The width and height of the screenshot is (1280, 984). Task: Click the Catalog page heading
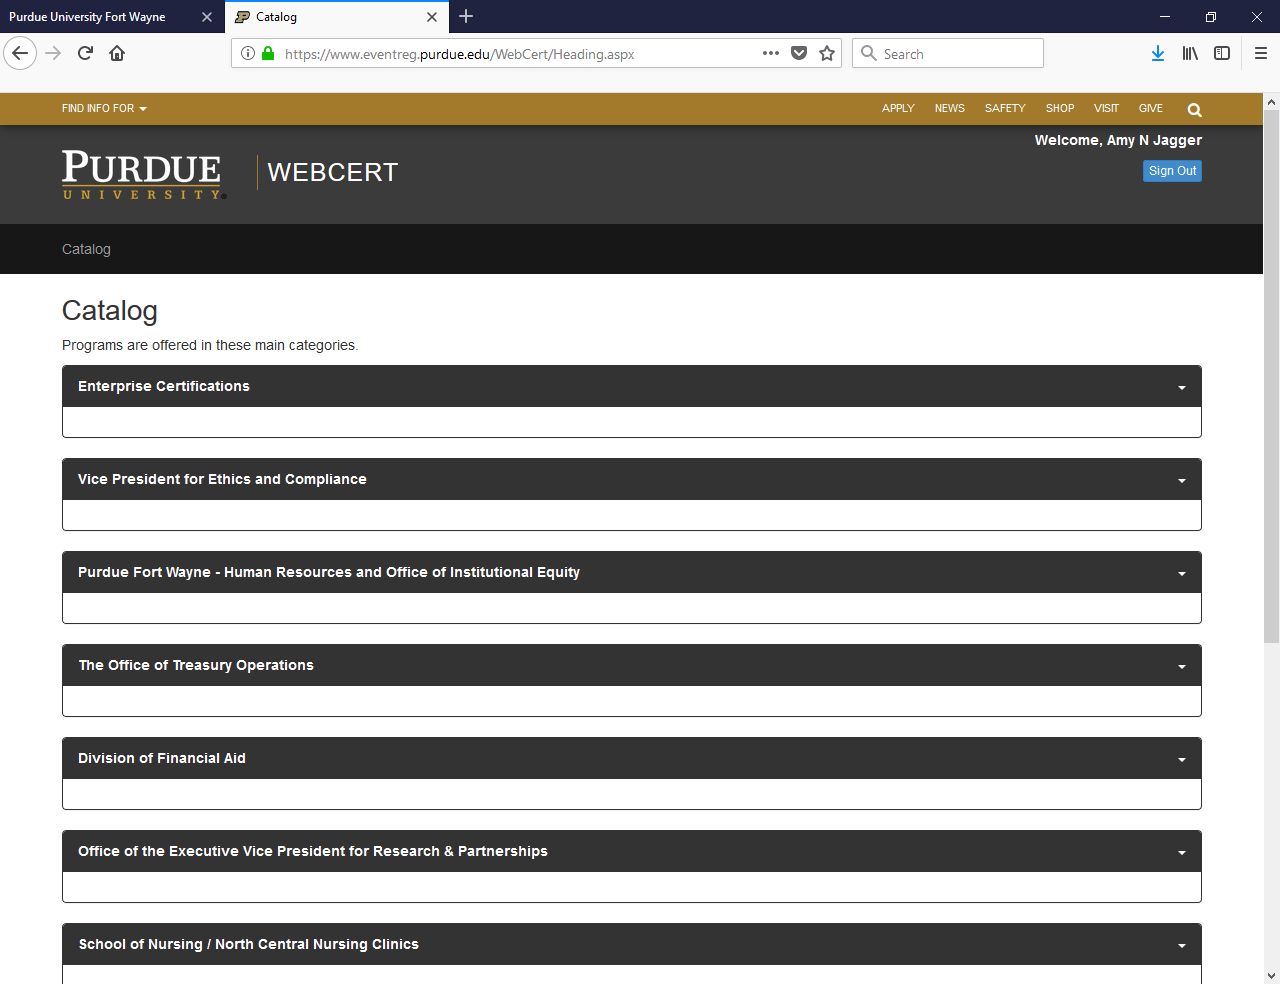[x=110, y=311]
